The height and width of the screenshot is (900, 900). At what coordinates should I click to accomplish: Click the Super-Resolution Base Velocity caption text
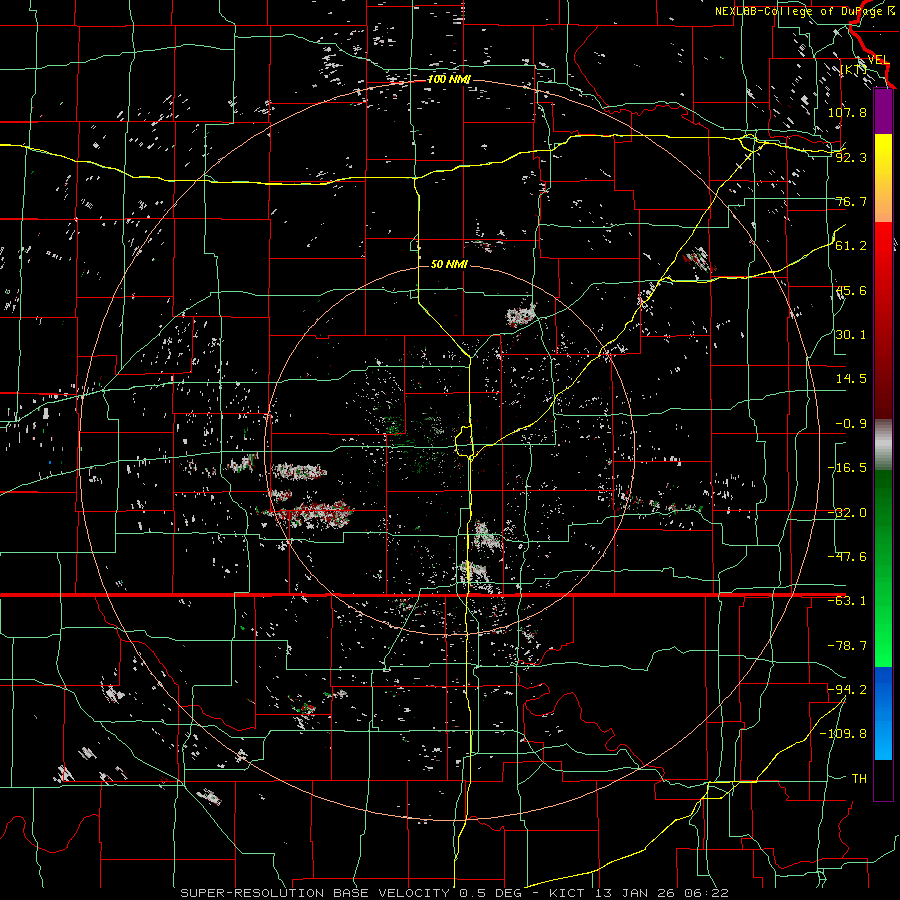tap(454, 893)
